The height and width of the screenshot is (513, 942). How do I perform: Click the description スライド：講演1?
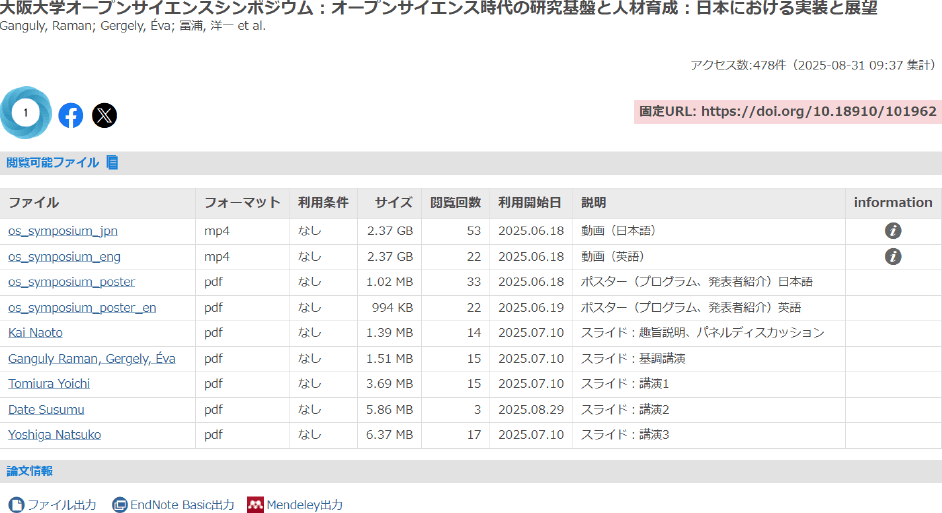[x=625, y=384]
